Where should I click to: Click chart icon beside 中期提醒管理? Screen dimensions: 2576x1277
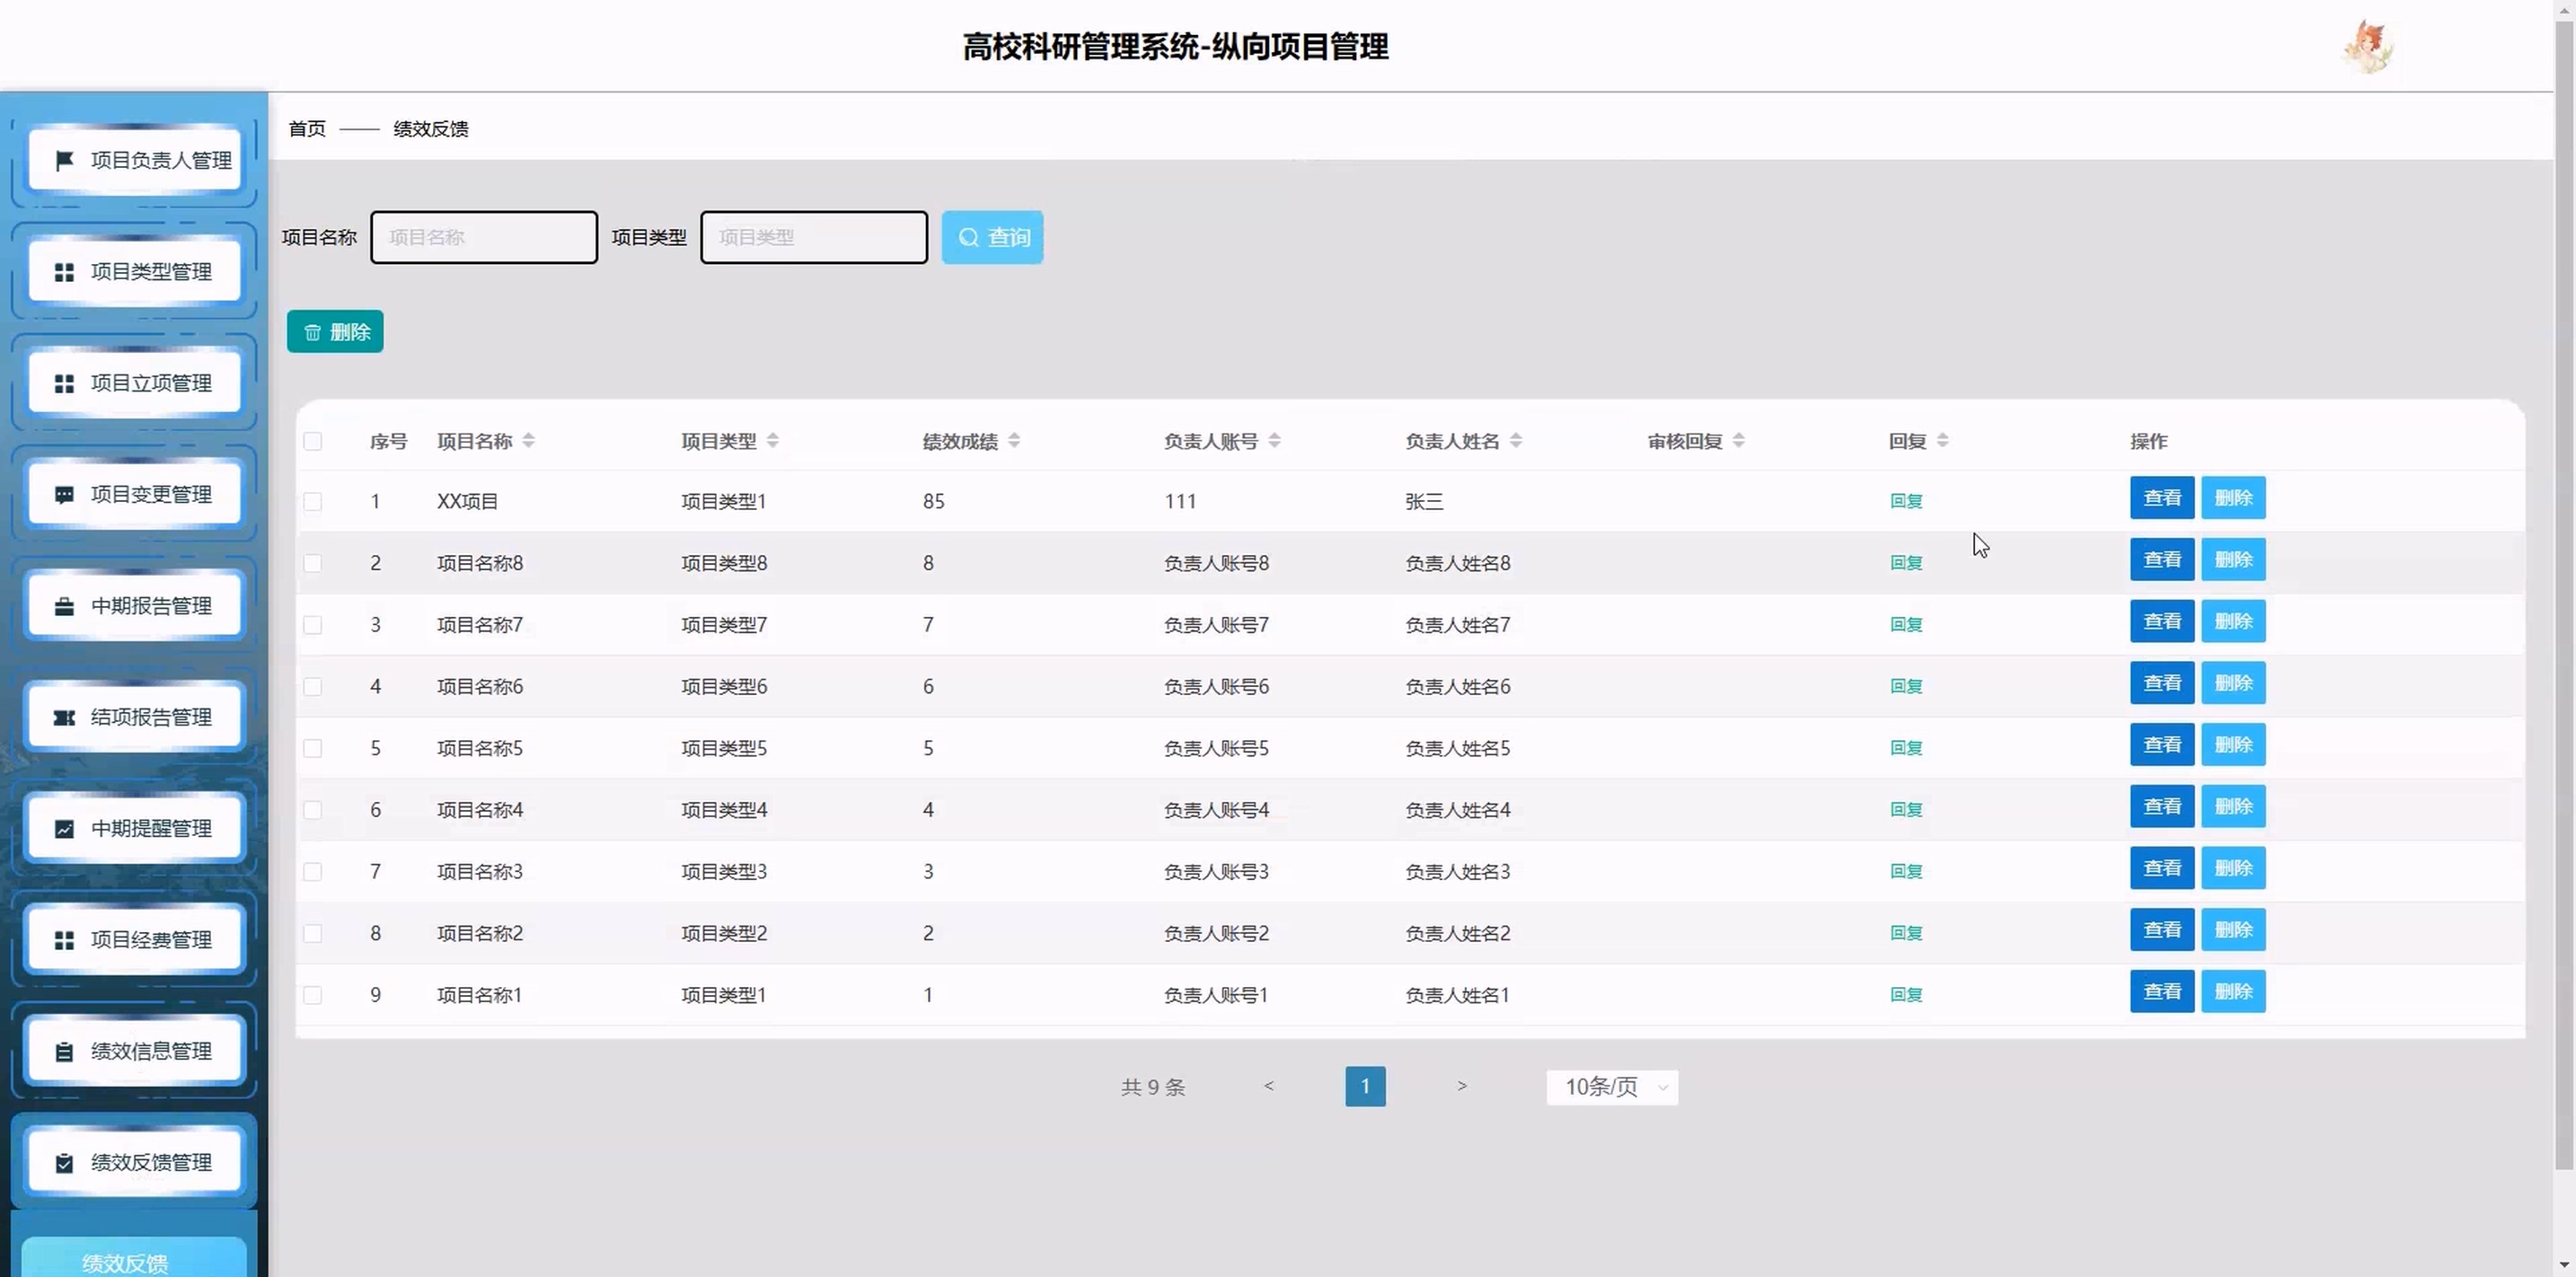[x=64, y=829]
